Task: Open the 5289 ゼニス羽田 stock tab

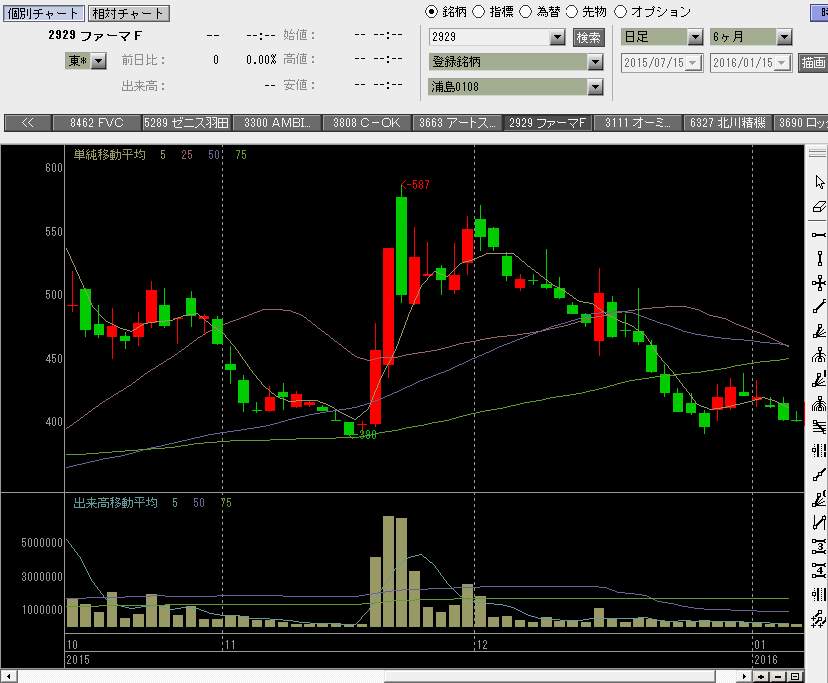Action: pos(186,123)
